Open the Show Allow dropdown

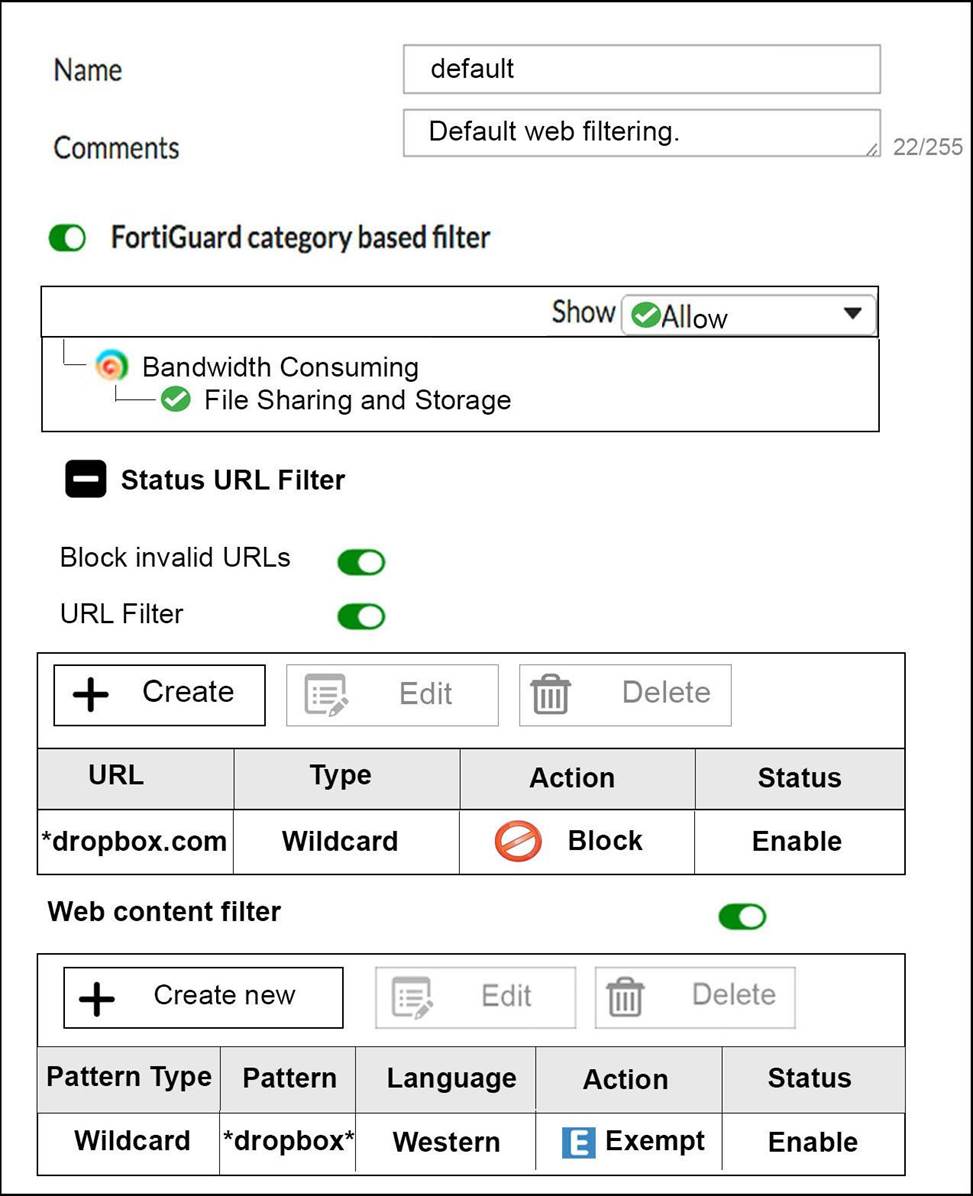click(749, 315)
